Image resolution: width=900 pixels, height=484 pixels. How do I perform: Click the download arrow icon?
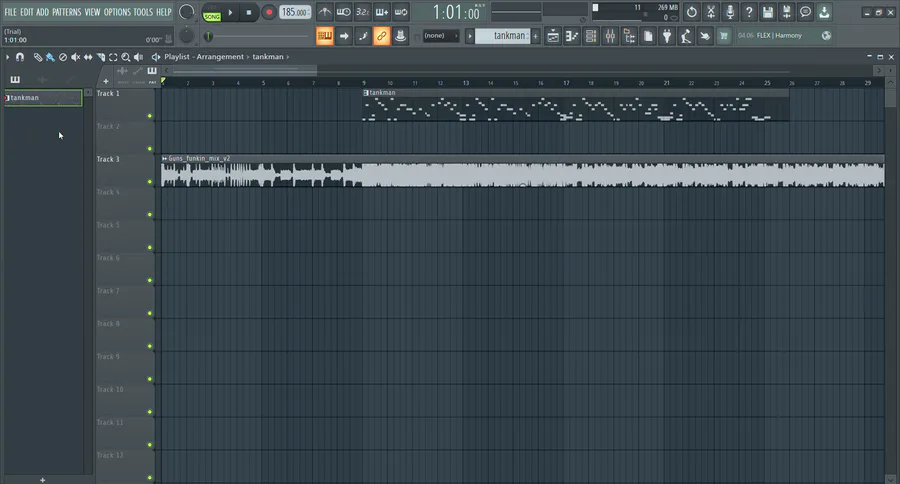(824, 12)
